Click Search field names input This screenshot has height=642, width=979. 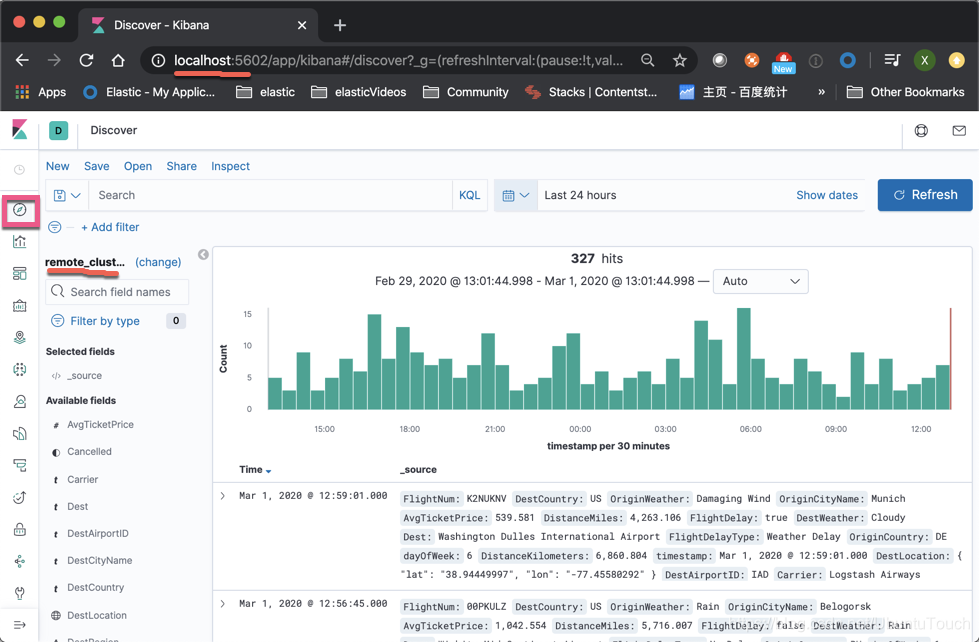click(117, 292)
